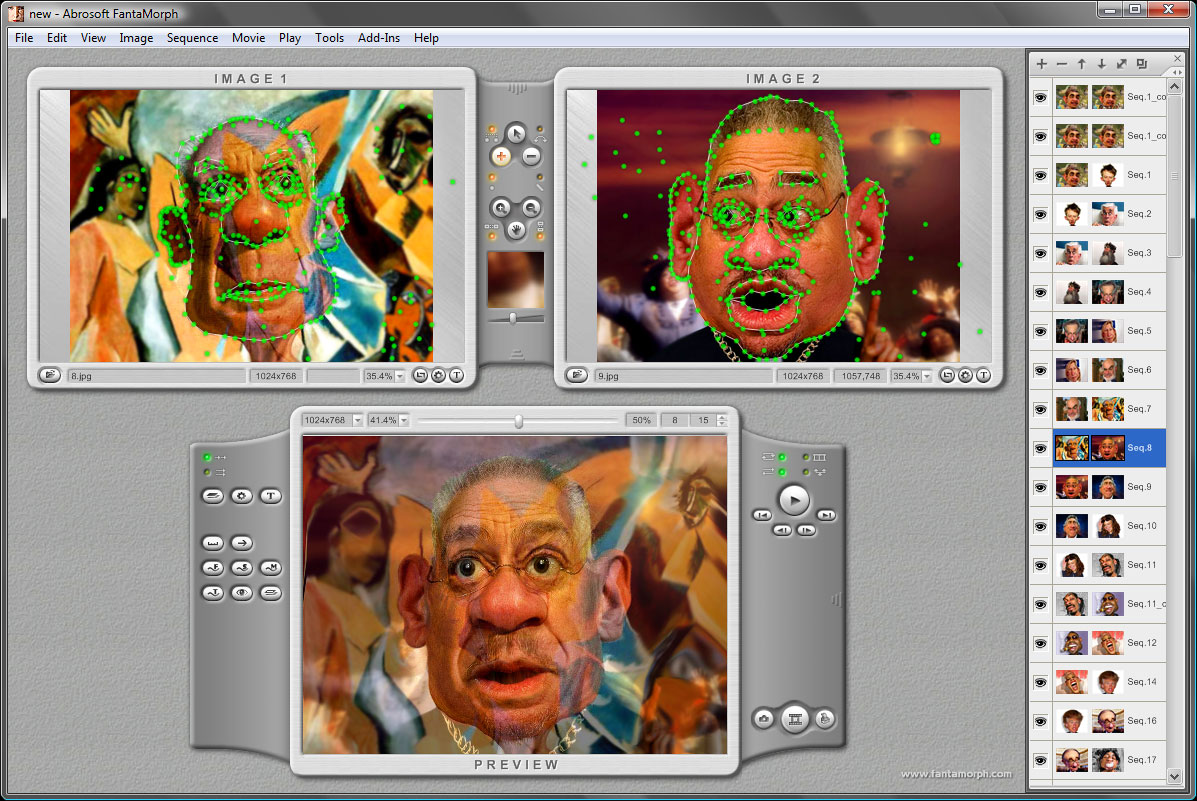Increase frame count stepper up arrow
1197x801 pixels.
pyautogui.click(x=721, y=417)
